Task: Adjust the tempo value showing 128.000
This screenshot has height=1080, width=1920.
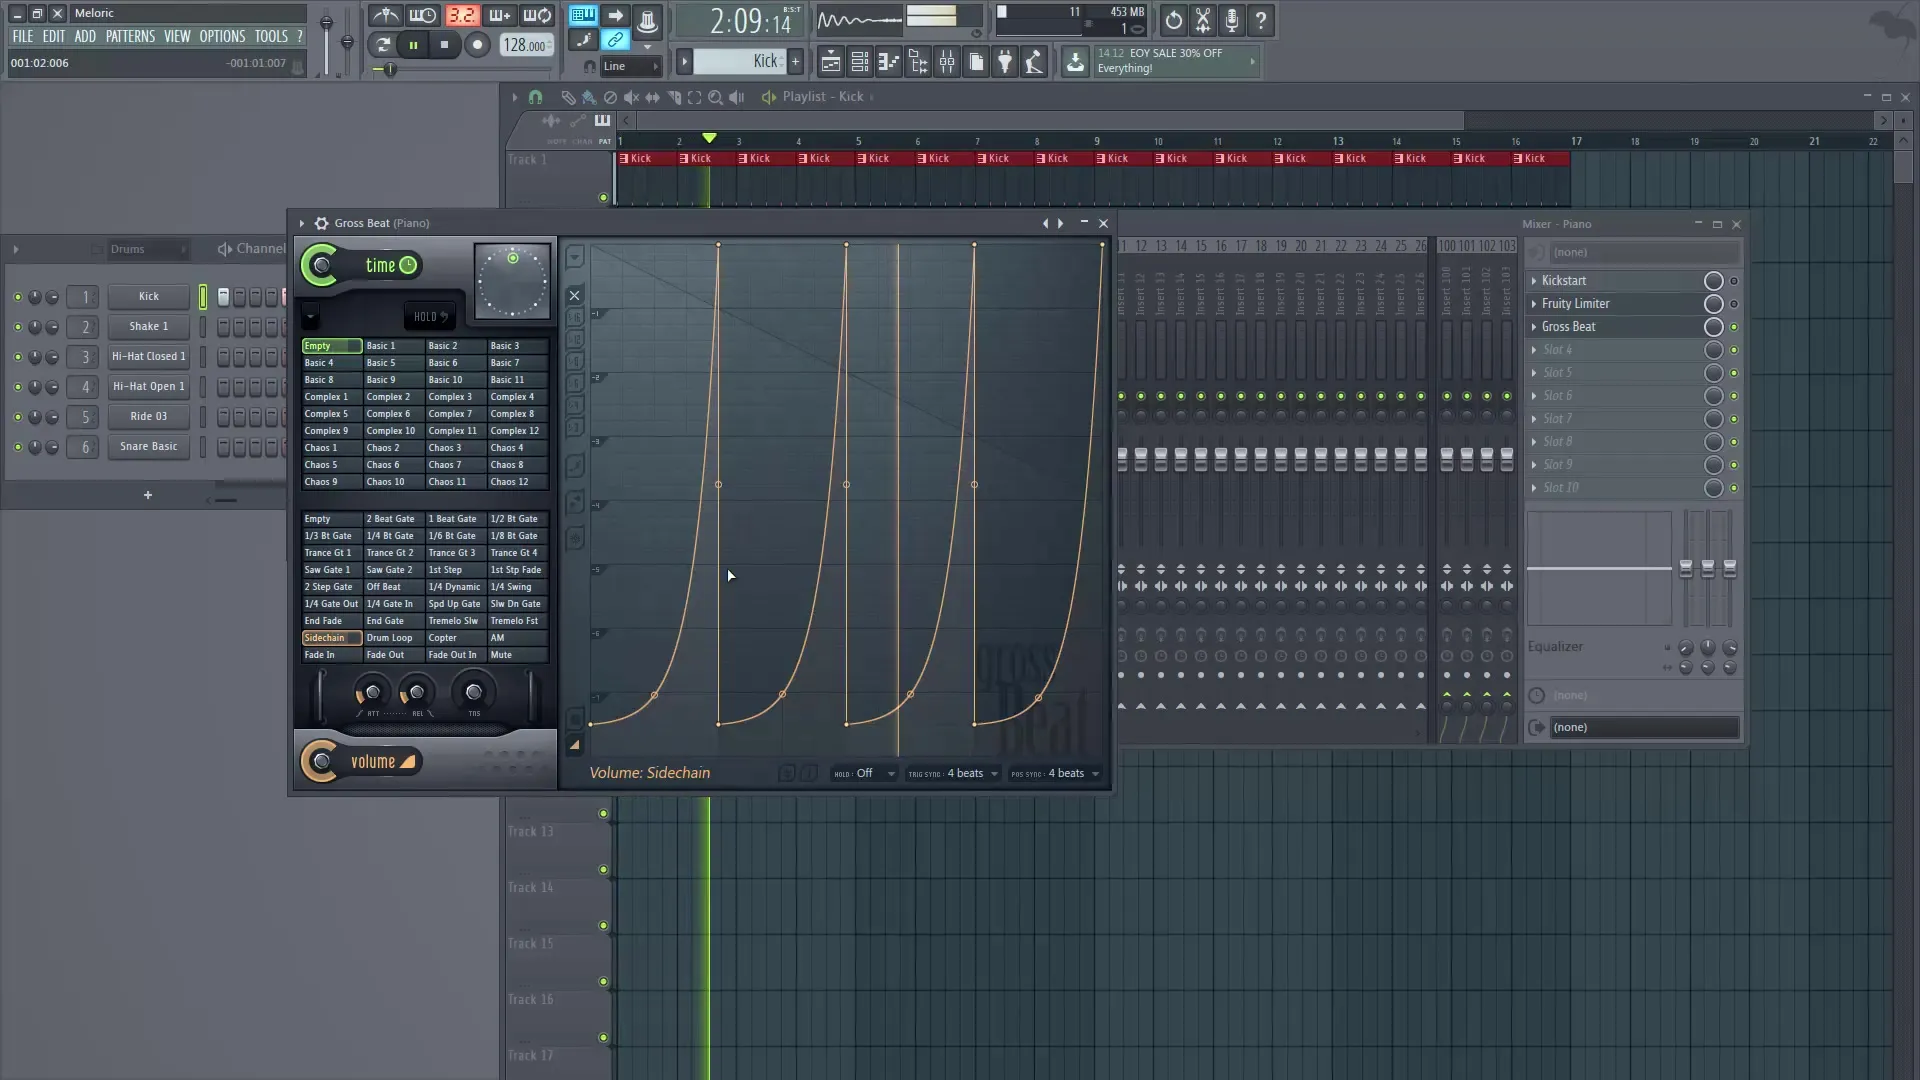Action: click(524, 45)
